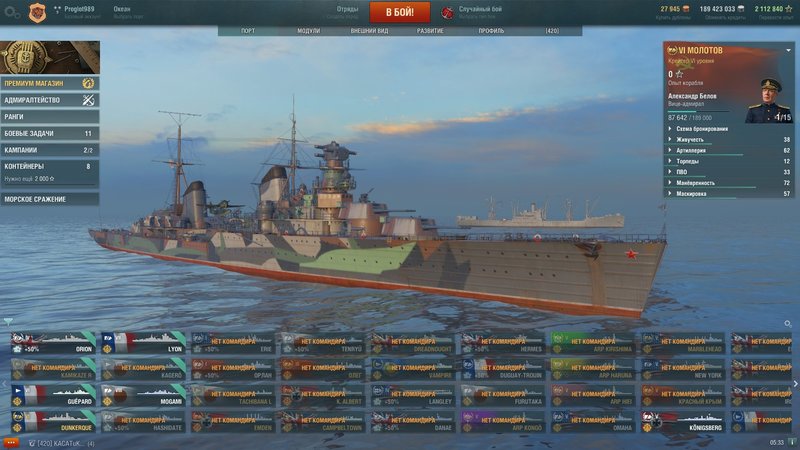Open the ship carousel filter funnel

8,321
